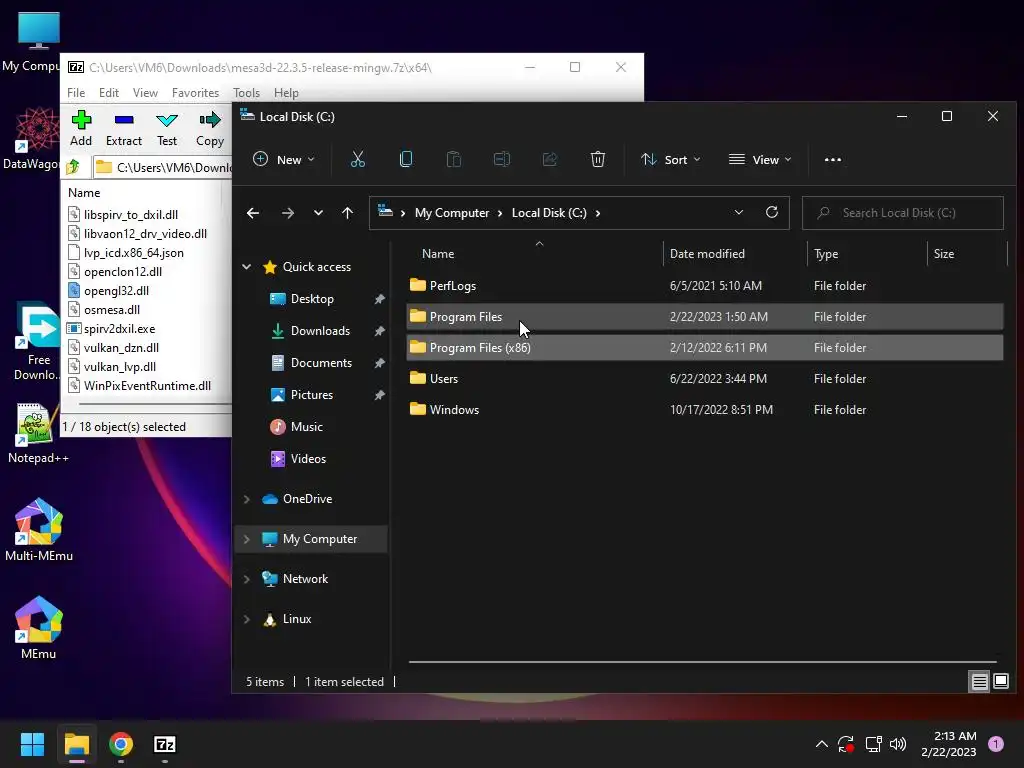Screen dimensions: 1024x768
Task: Open 7-Zip Edit menu
Action: coord(109,93)
